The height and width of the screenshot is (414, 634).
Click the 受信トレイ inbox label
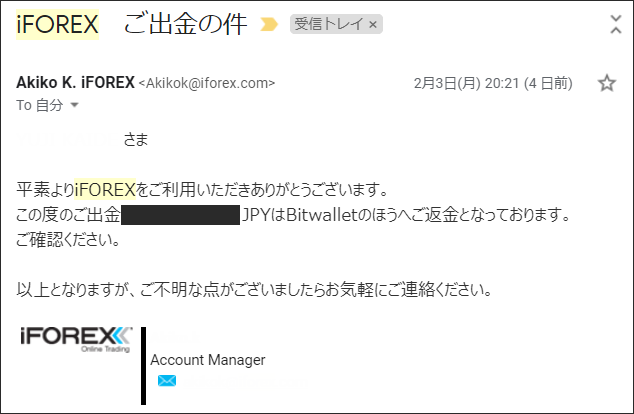329,24
